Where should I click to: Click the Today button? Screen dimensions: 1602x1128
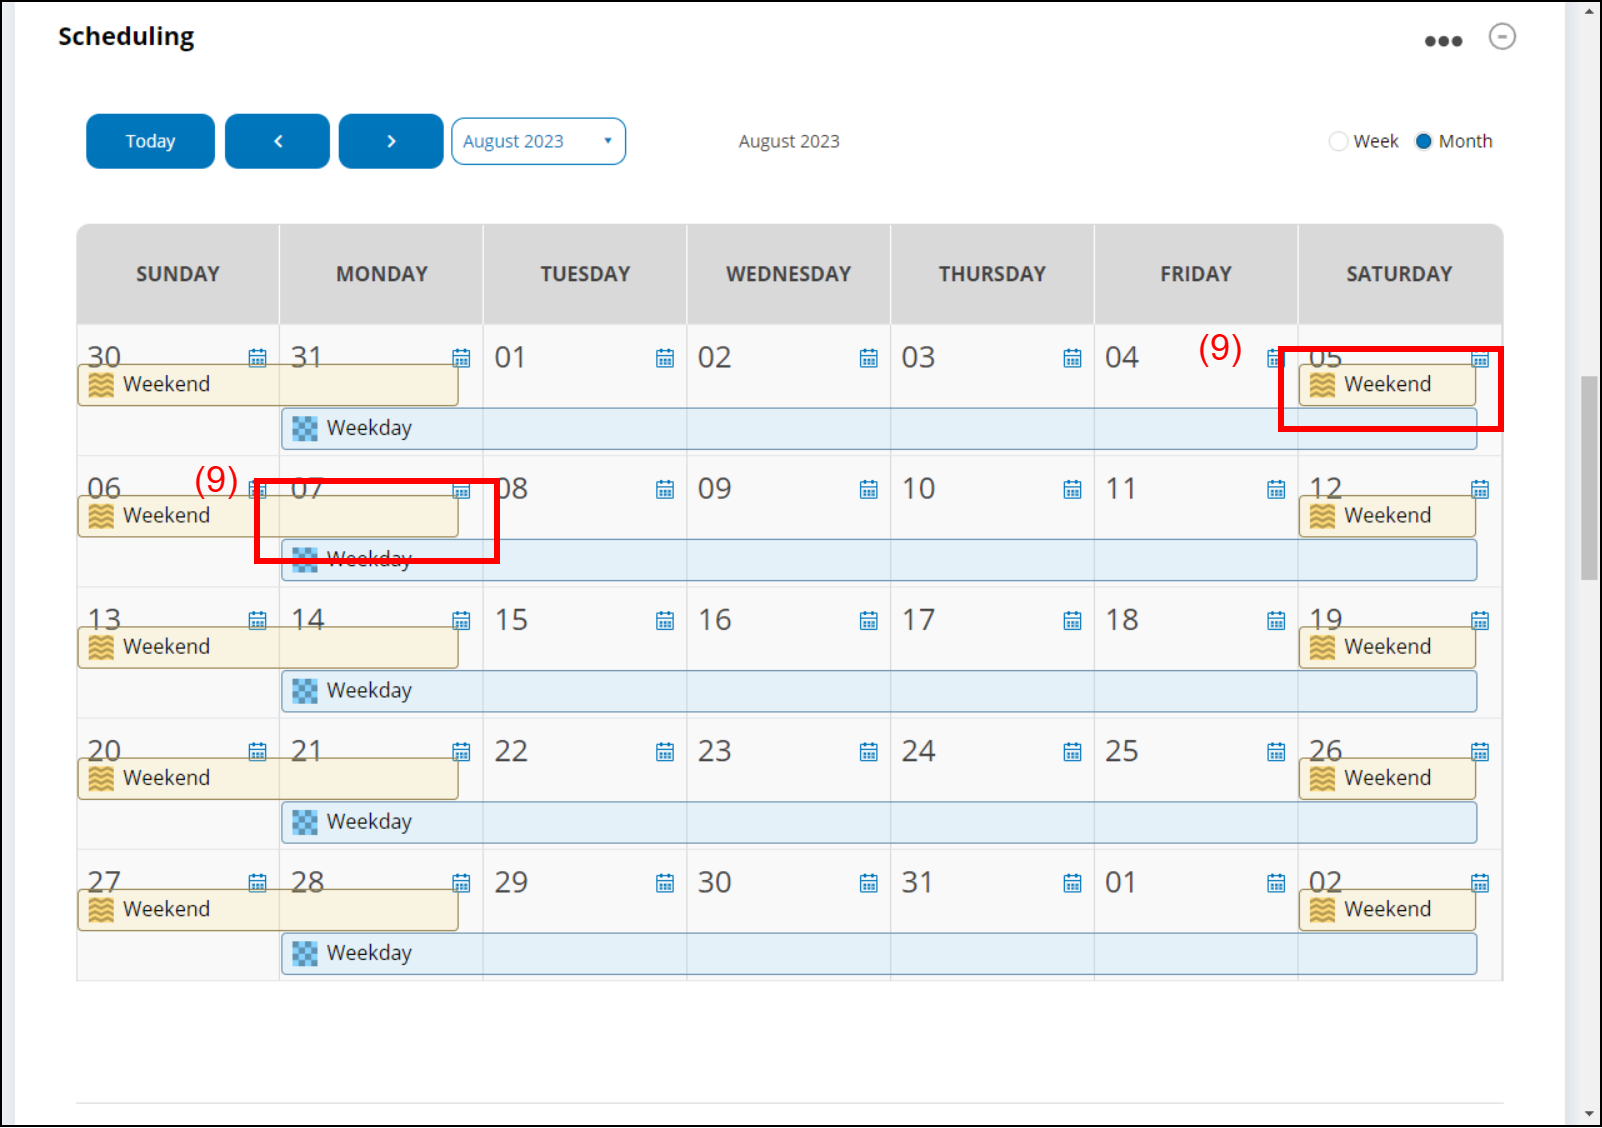(150, 141)
